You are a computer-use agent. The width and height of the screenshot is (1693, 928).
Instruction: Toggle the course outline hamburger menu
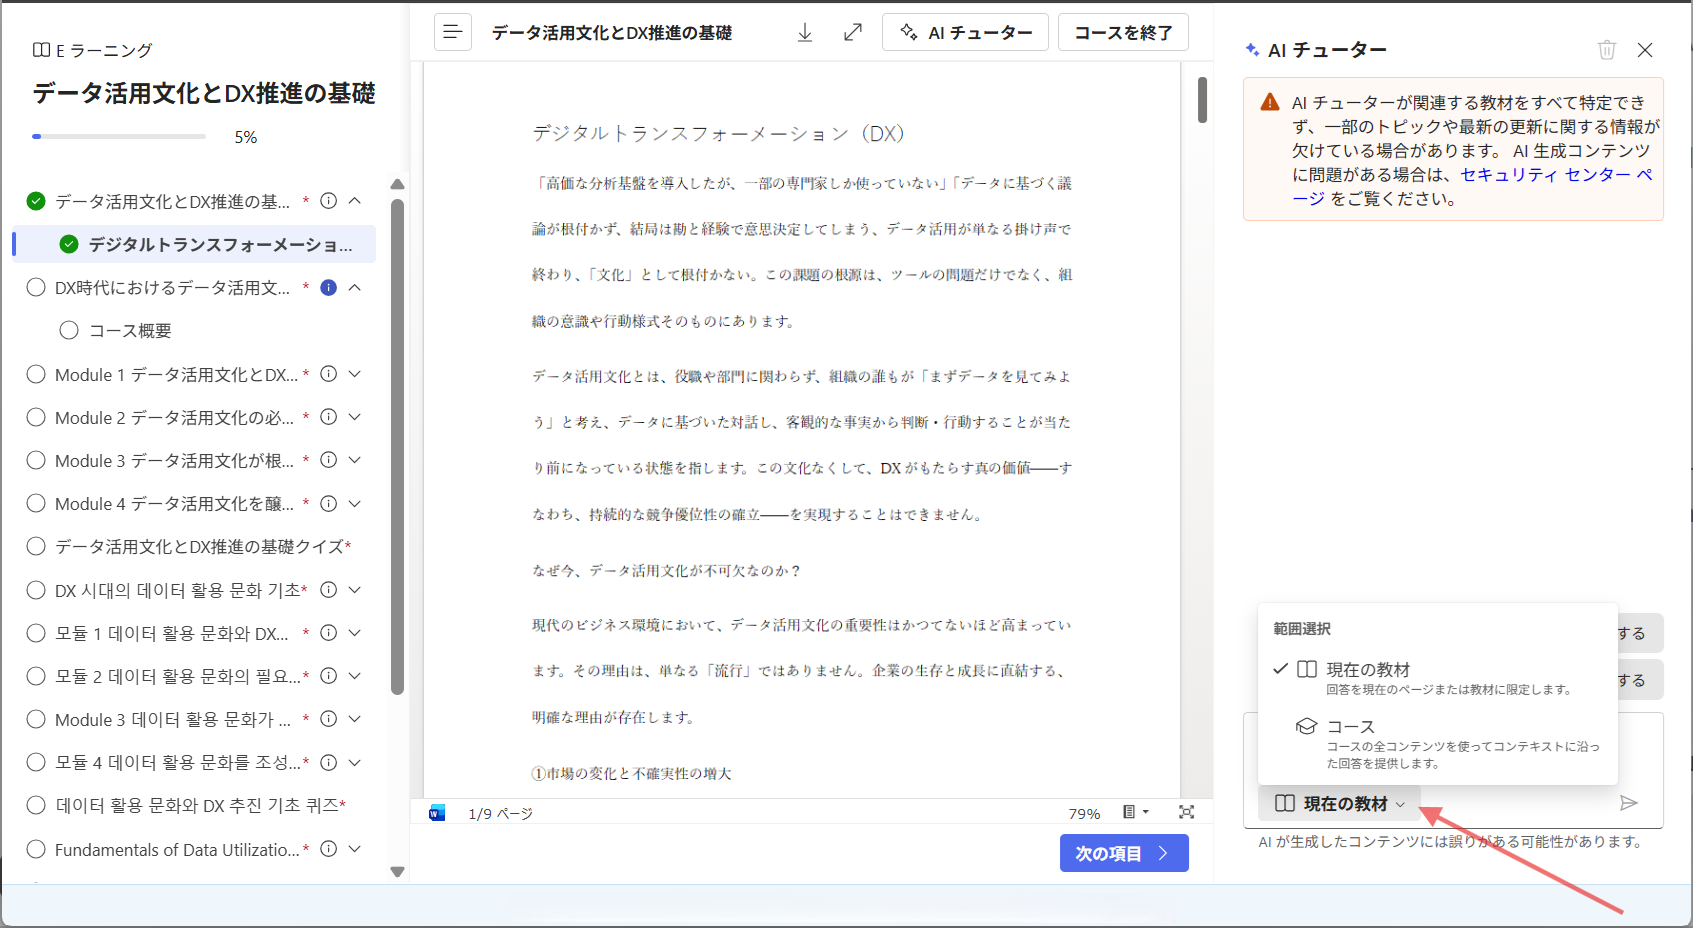(453, 32)
